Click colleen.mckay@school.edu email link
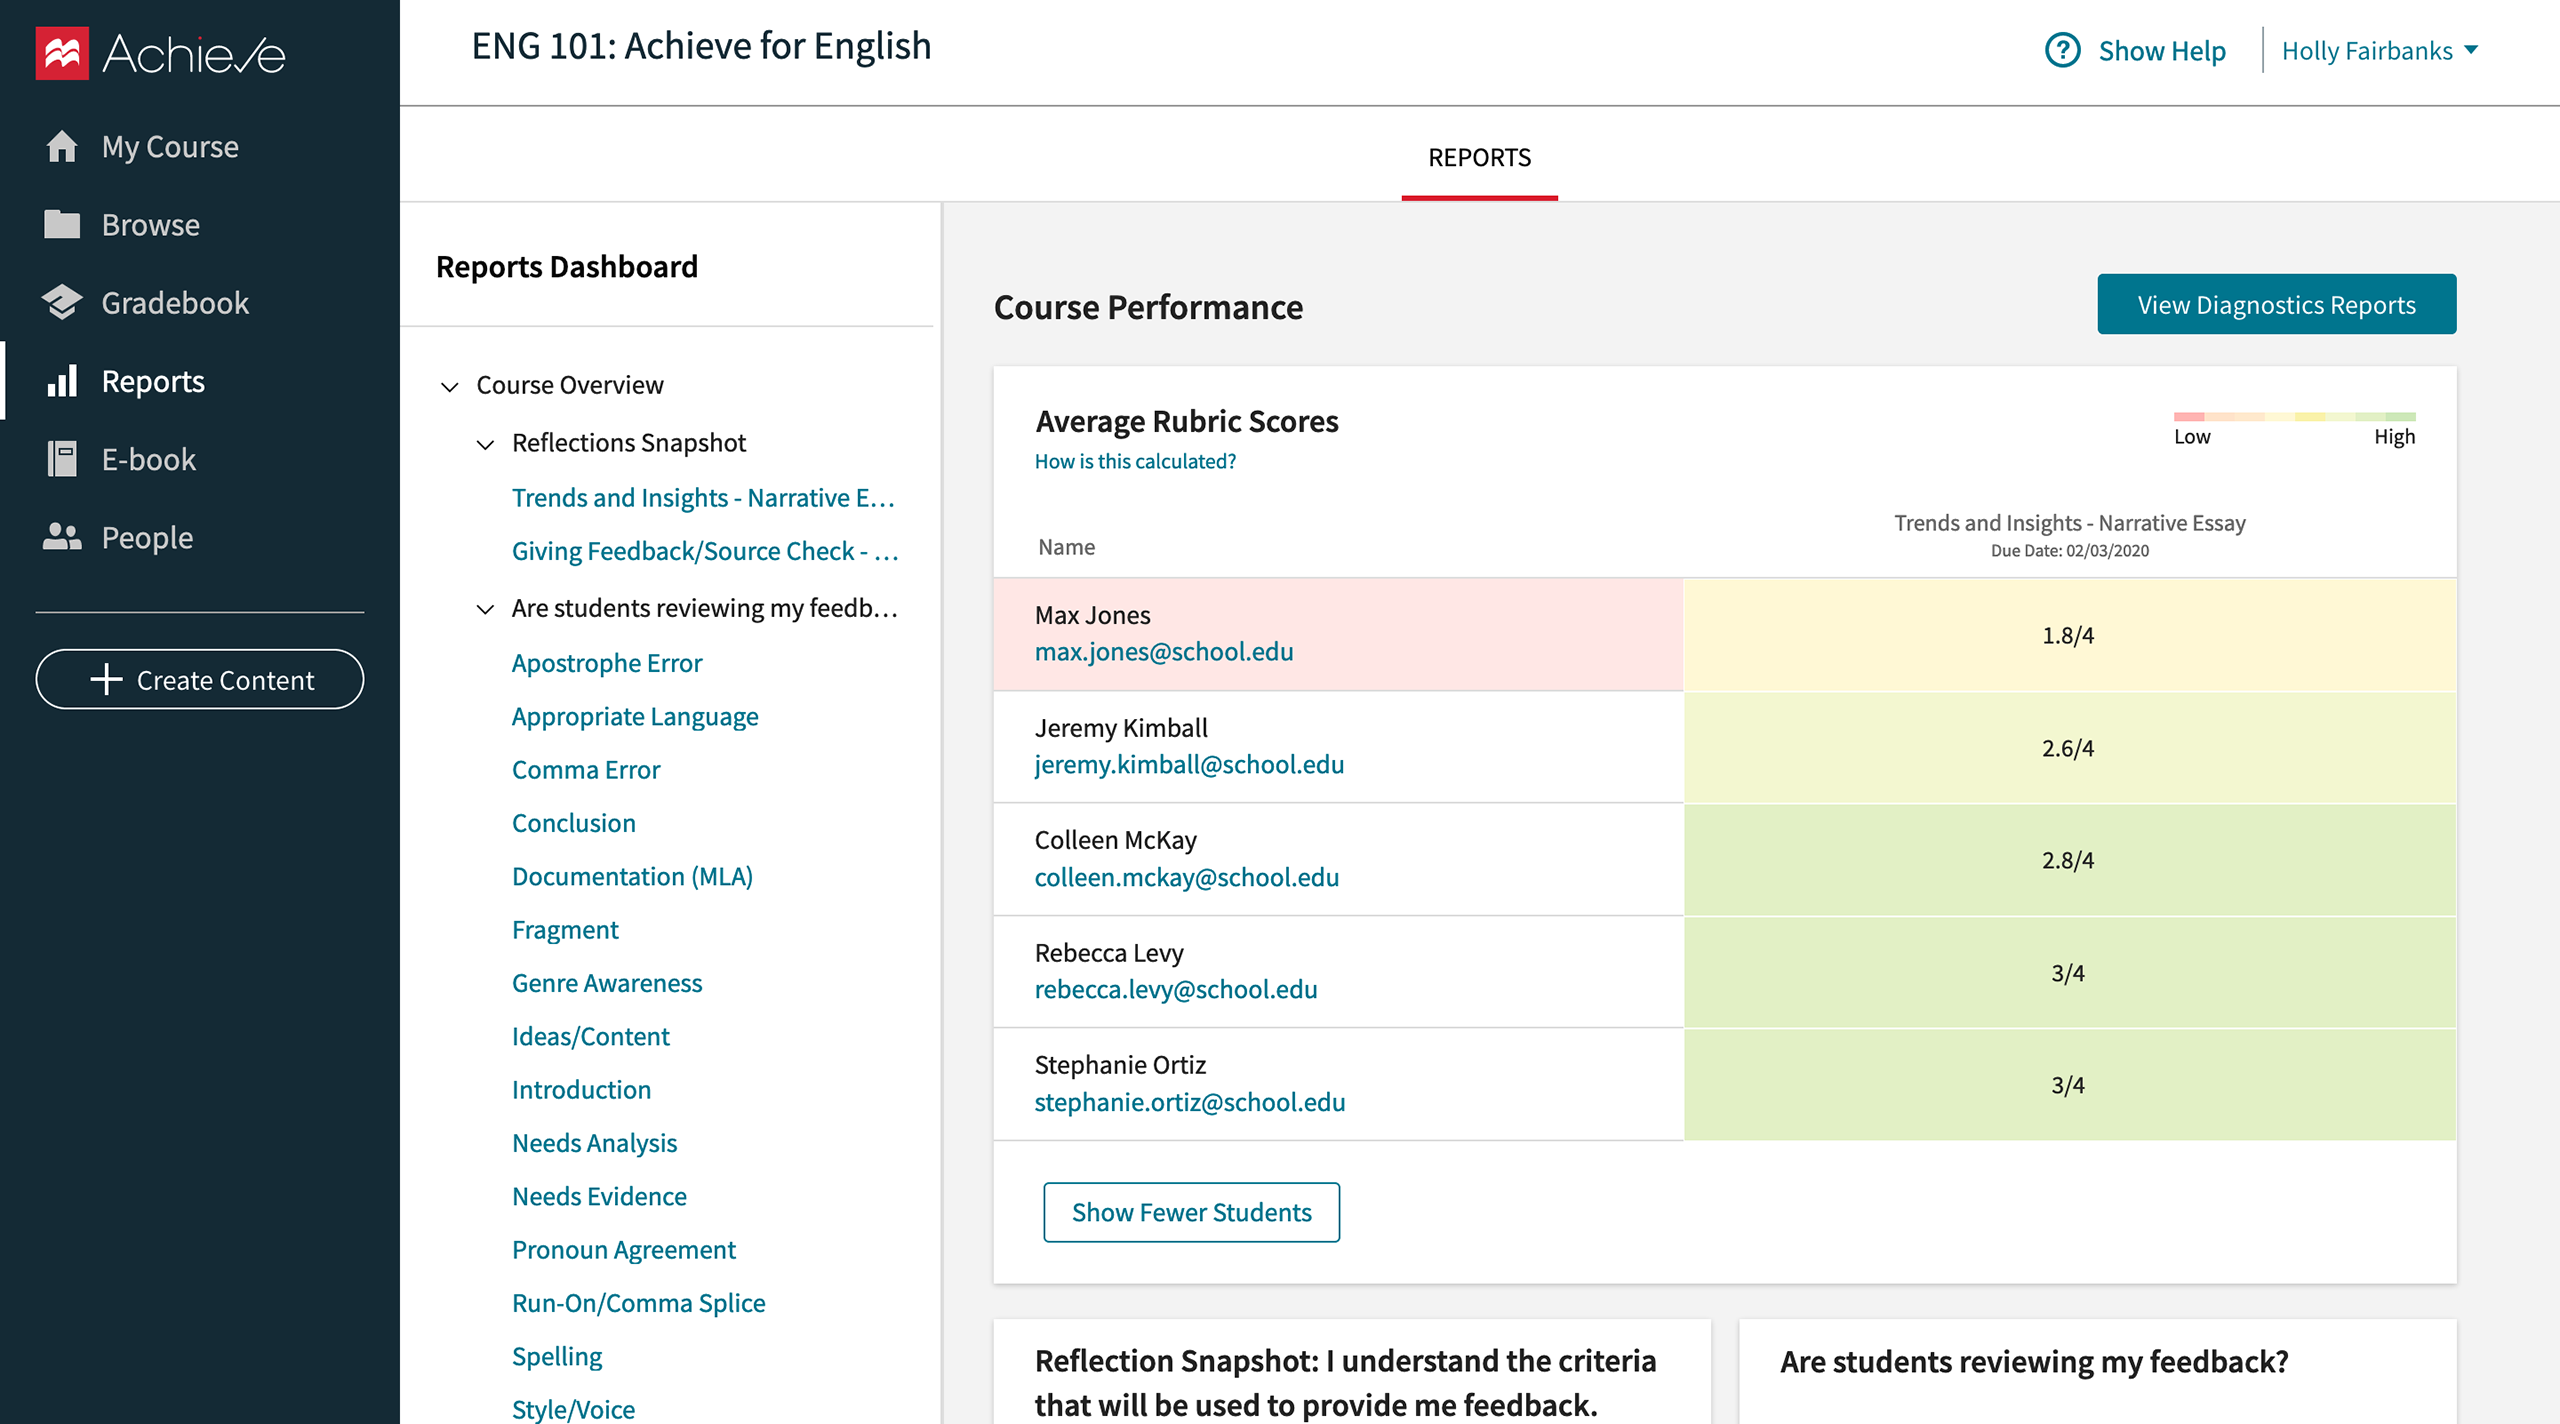This screenshot has height=1424, width=2560. pos(1186,877)
